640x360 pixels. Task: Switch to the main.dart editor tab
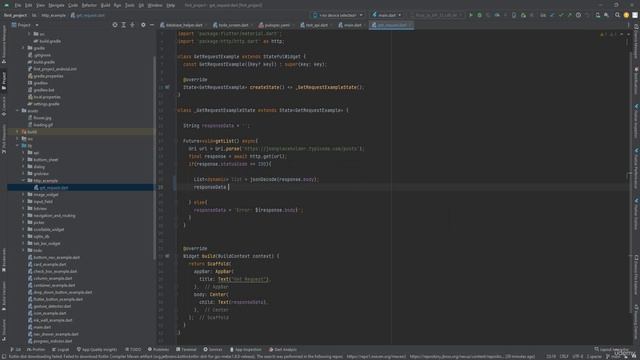[352, 25]
